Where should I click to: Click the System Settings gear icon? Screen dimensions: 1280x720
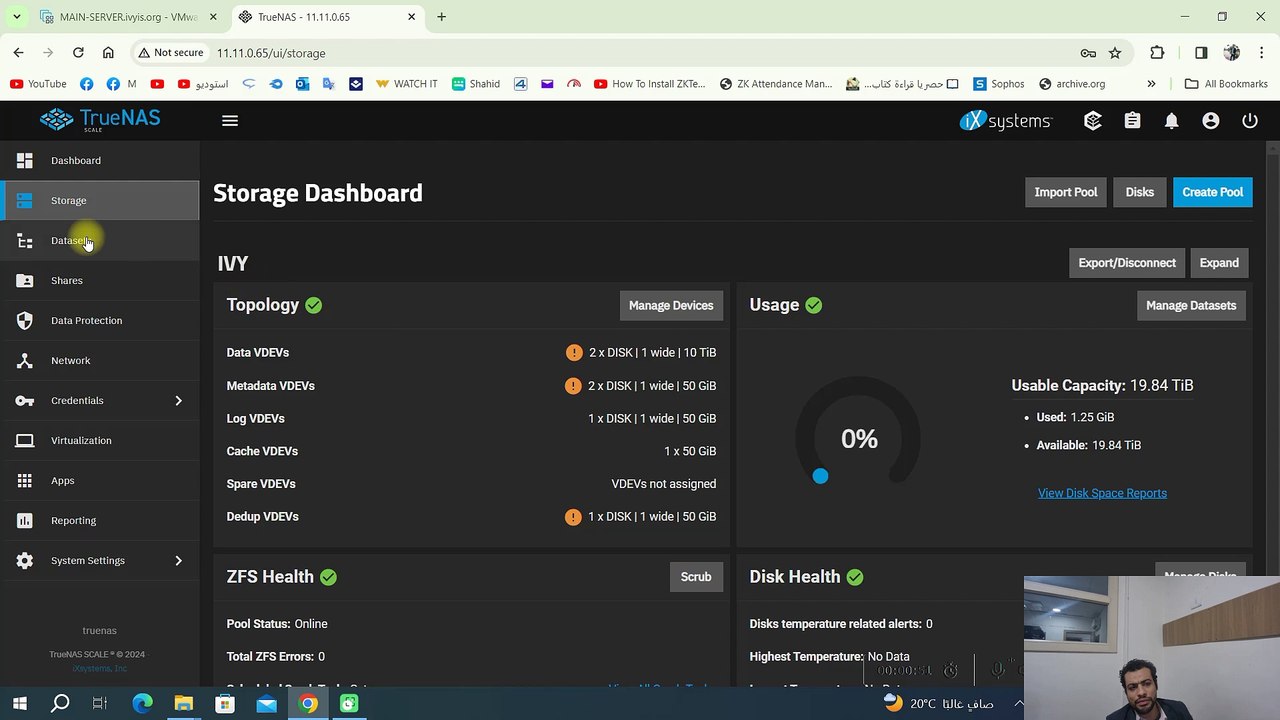25,560
